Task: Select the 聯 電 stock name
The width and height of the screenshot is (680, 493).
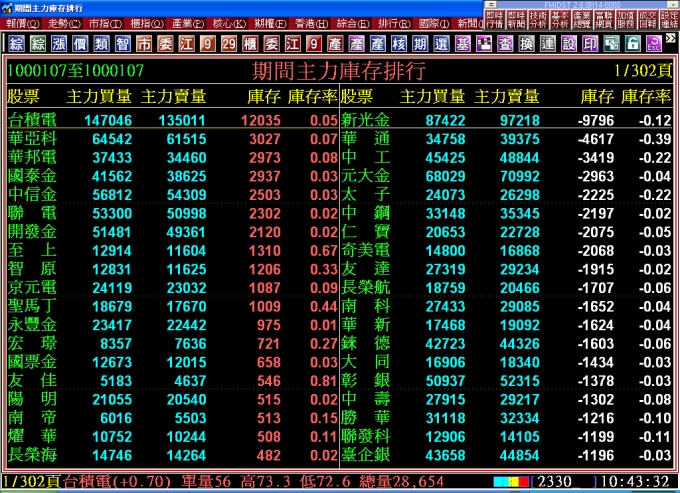Action: (33, 213)
